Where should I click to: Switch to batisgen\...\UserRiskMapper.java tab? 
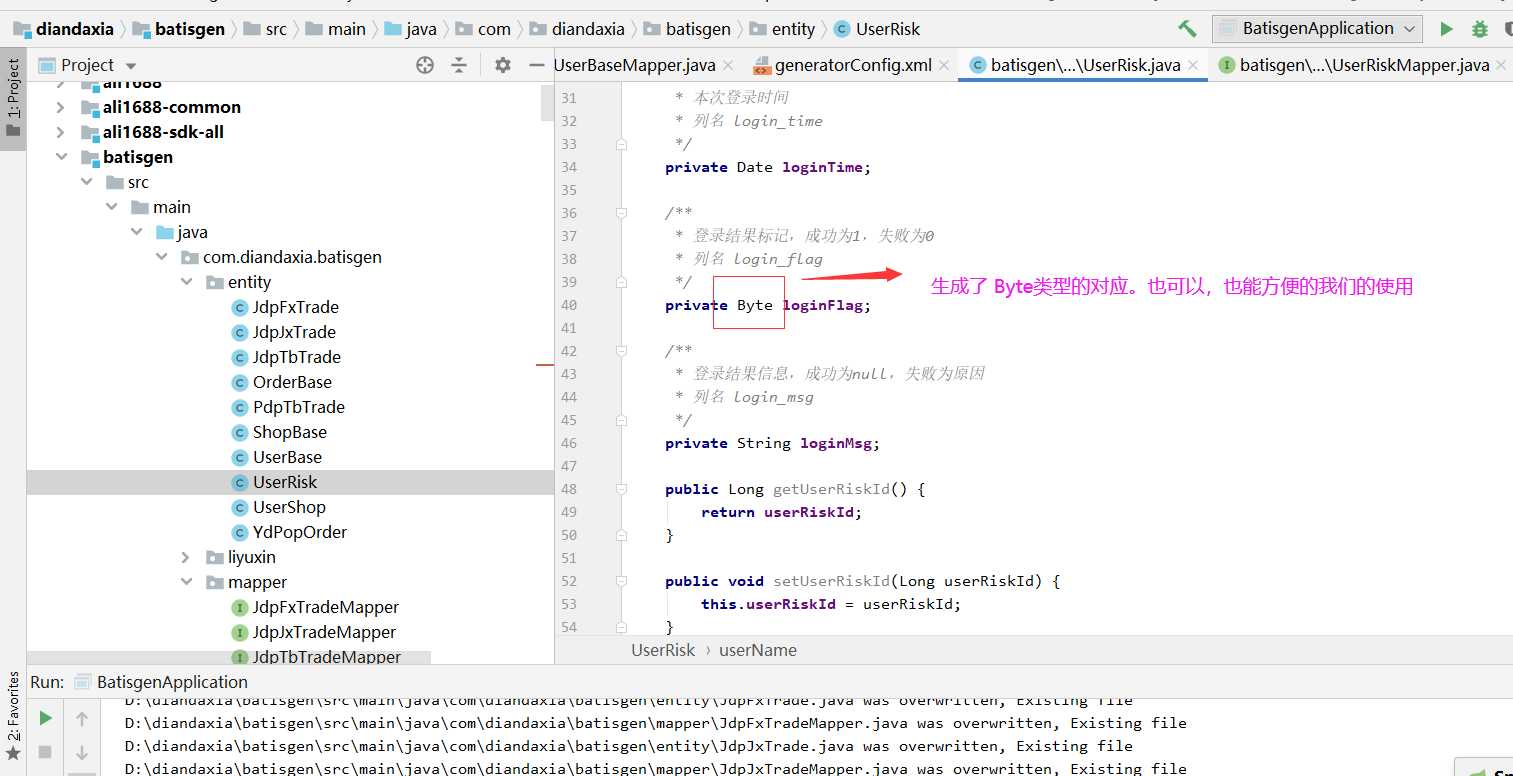[1364, 65]
